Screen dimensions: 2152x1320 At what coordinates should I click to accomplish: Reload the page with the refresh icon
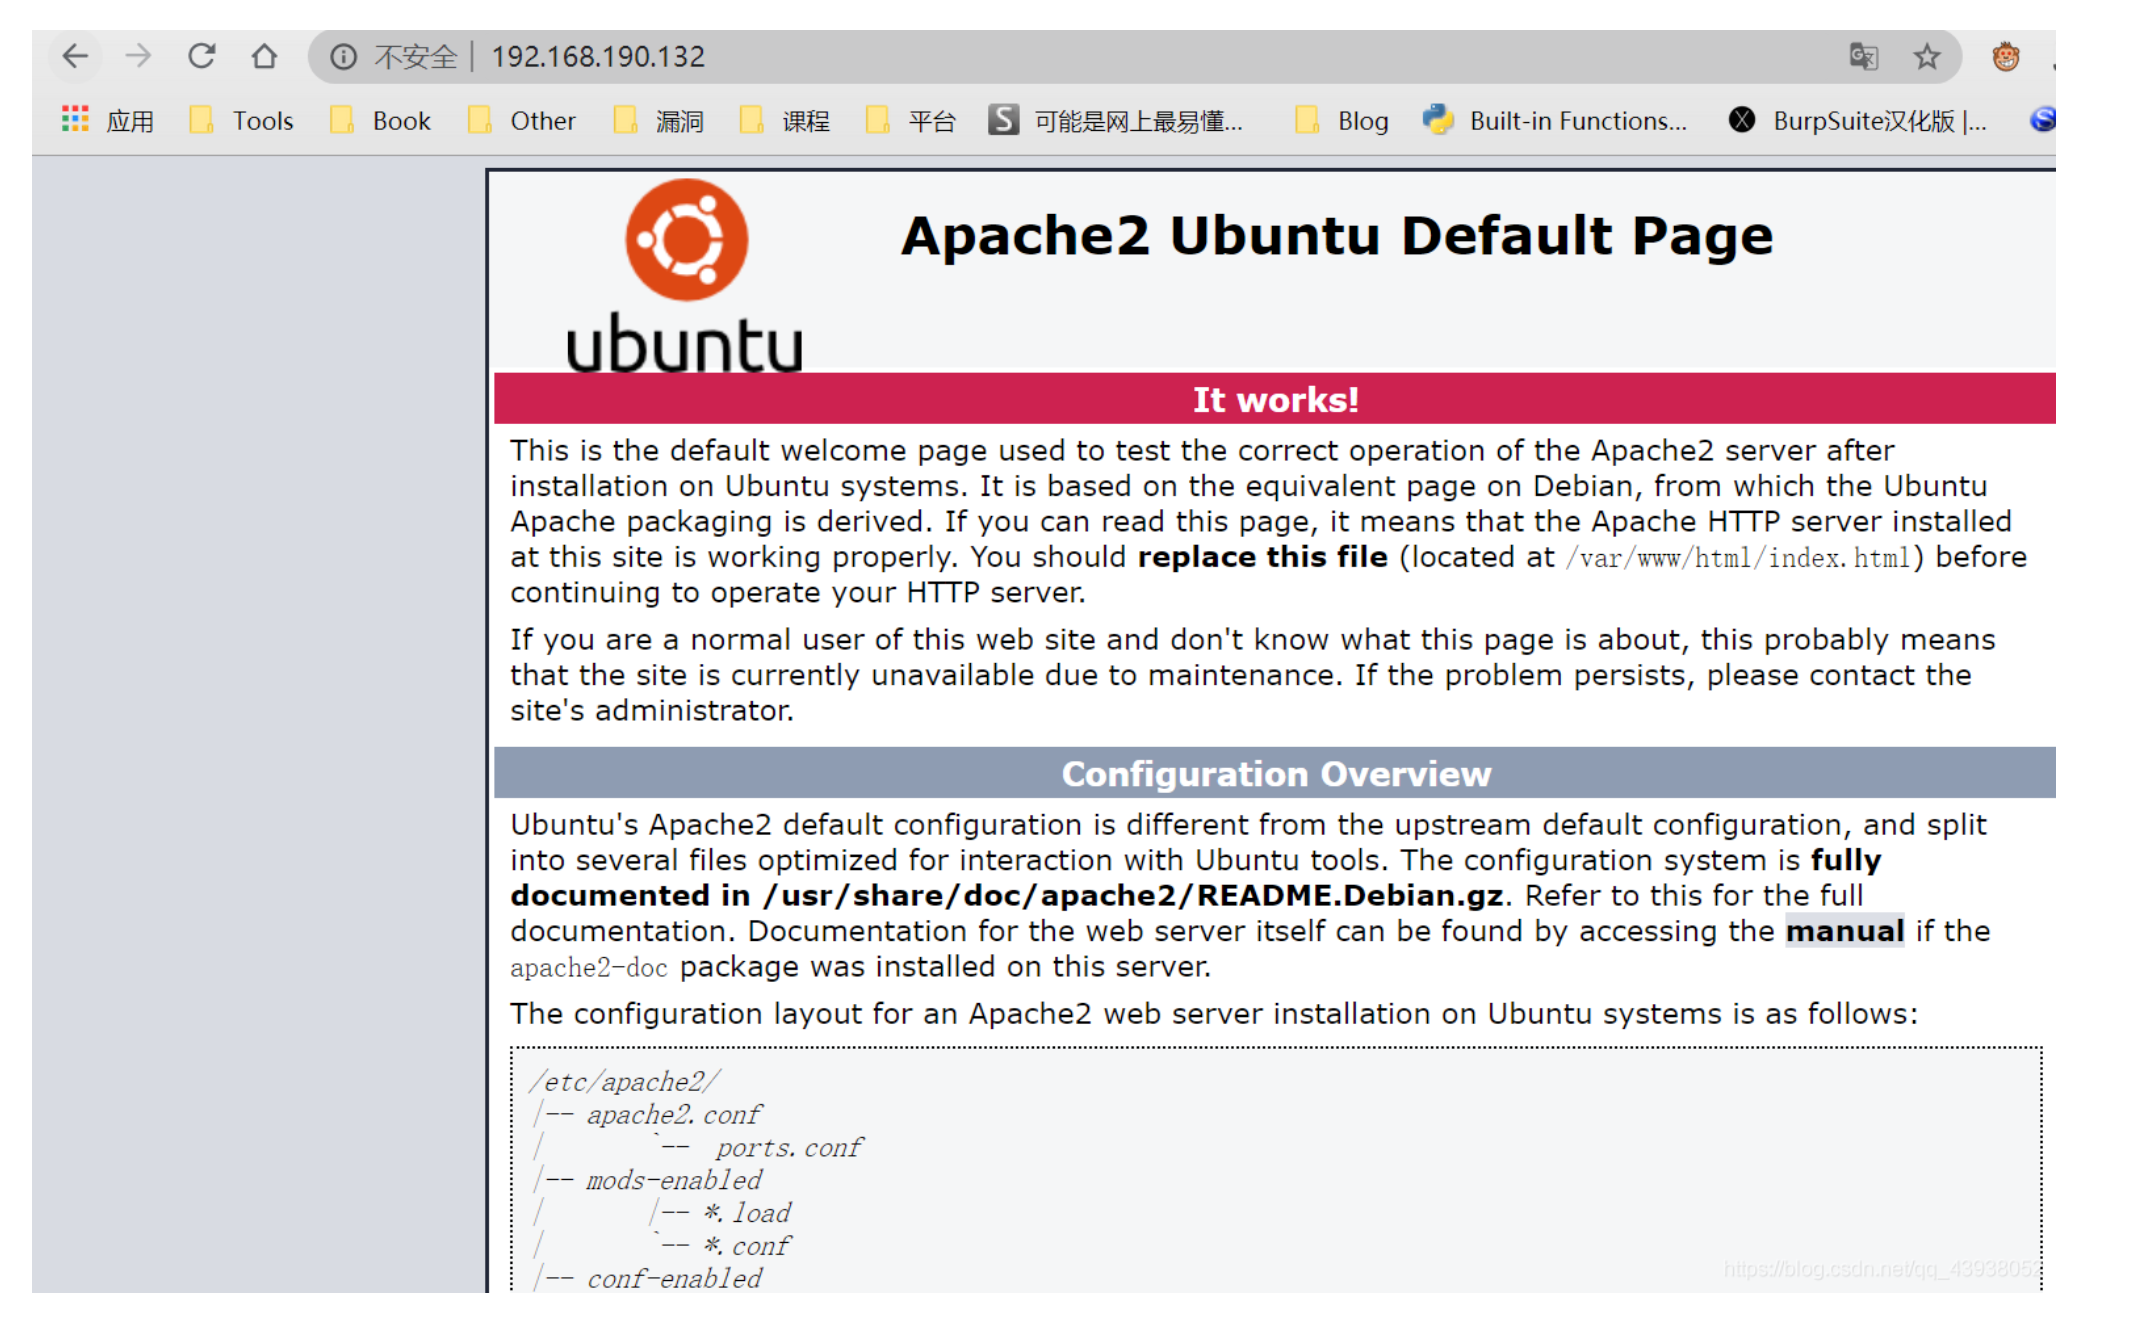pyautogui.click(x=201, y=56)
